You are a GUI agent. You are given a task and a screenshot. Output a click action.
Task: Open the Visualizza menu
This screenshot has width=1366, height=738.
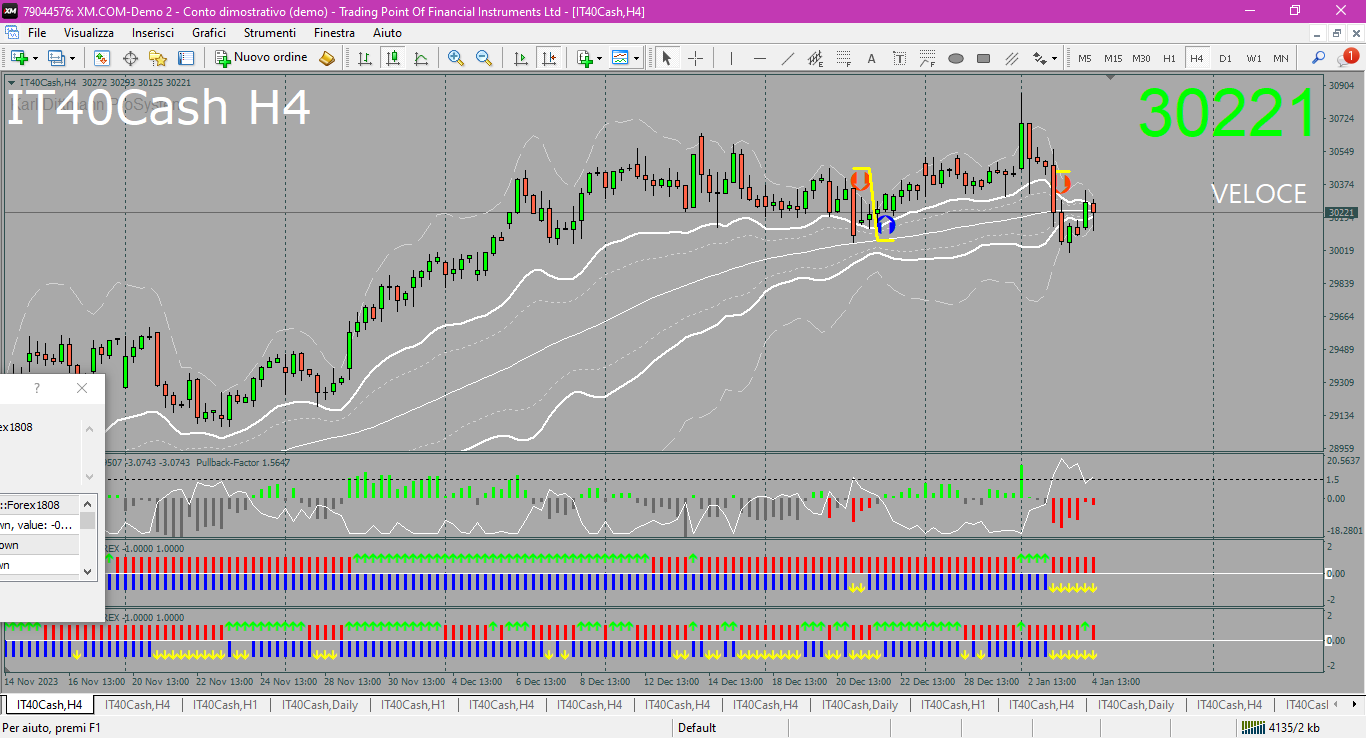coord(89,33)
